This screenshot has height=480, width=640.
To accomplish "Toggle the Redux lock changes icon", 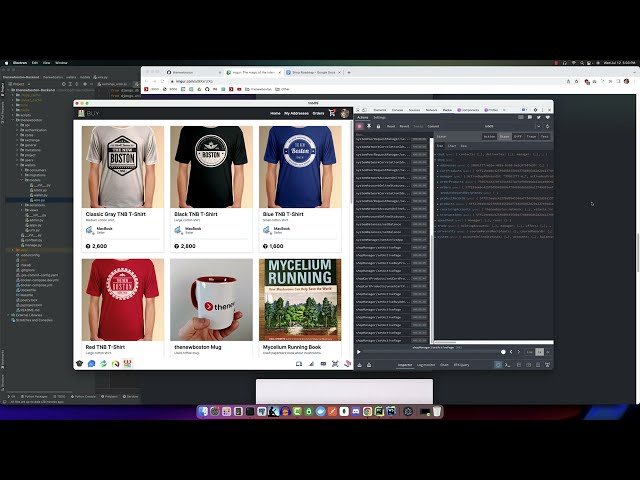I will (x=378, y=127).
